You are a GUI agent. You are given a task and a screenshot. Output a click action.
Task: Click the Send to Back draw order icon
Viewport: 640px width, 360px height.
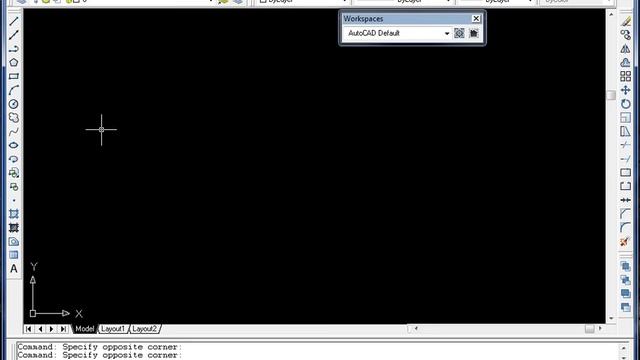[x=625, y=280]
